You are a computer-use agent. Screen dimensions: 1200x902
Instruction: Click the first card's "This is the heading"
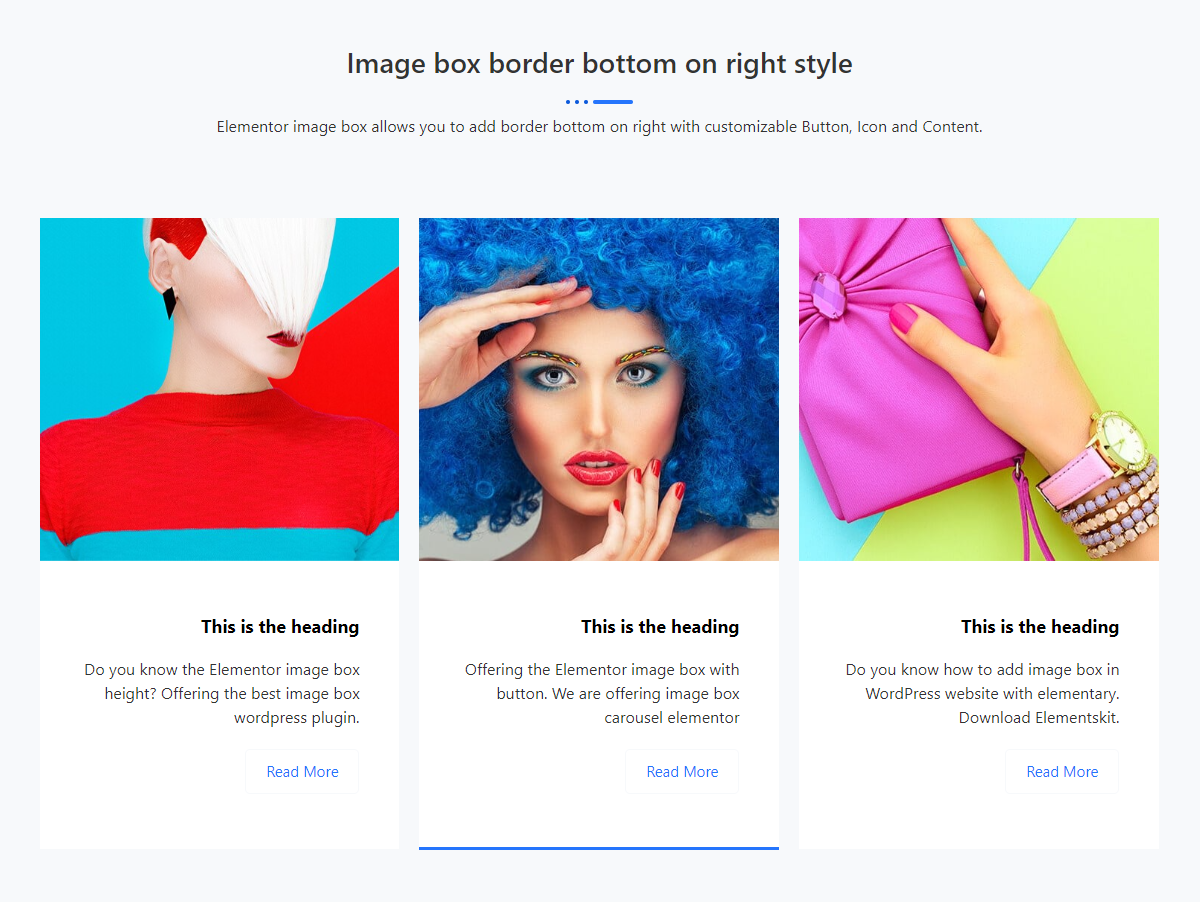[x=280, y=627]
